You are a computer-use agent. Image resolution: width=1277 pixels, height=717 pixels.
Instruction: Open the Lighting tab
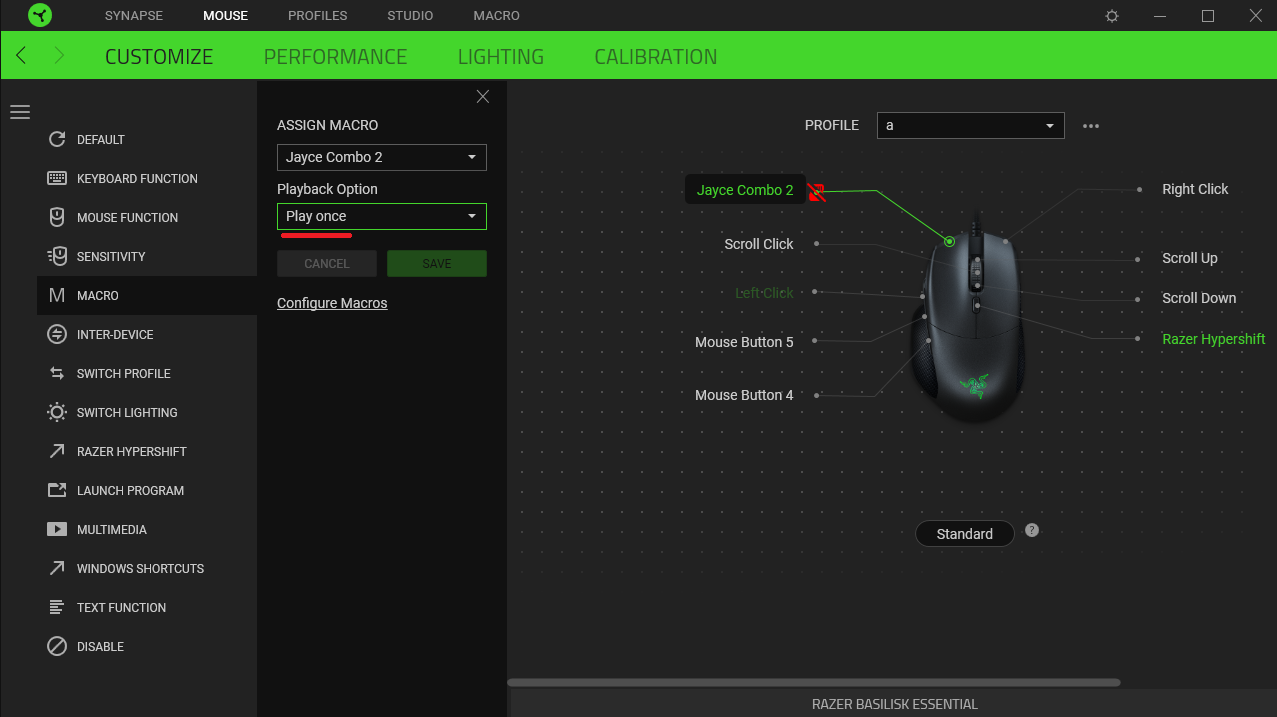[x=500, y=57]
